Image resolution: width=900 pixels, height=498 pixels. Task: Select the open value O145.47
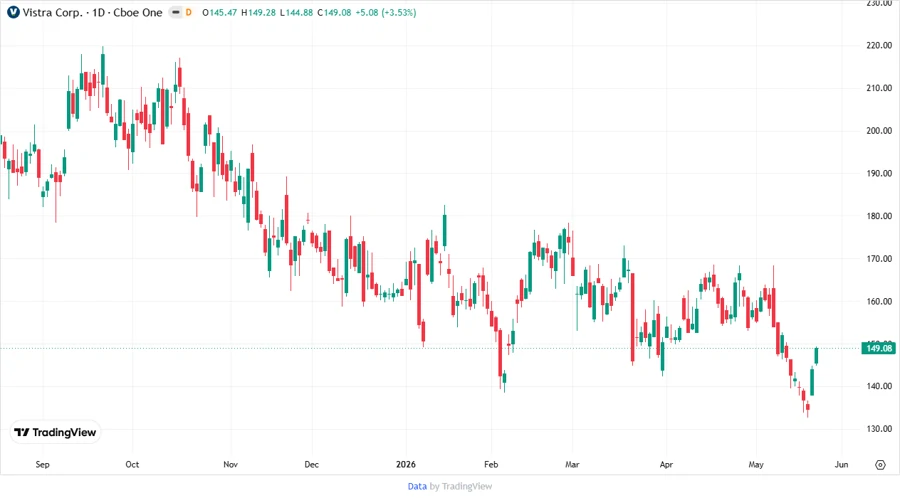(x=219, y=12)
